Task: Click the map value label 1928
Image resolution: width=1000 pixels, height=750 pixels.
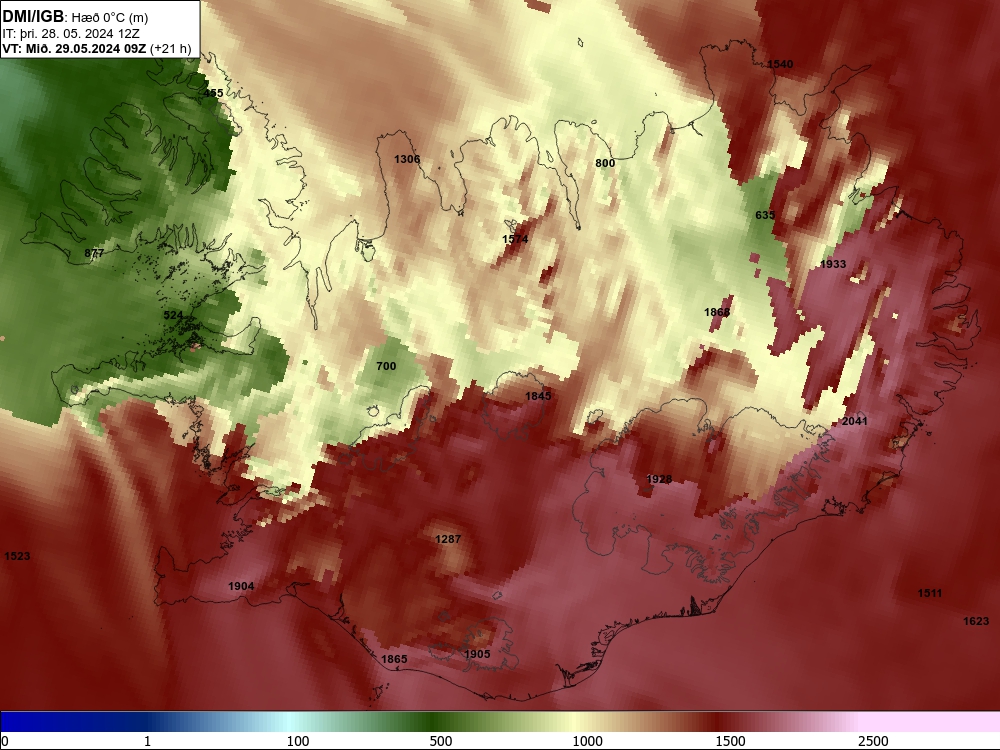Action: tap(659, 480)
